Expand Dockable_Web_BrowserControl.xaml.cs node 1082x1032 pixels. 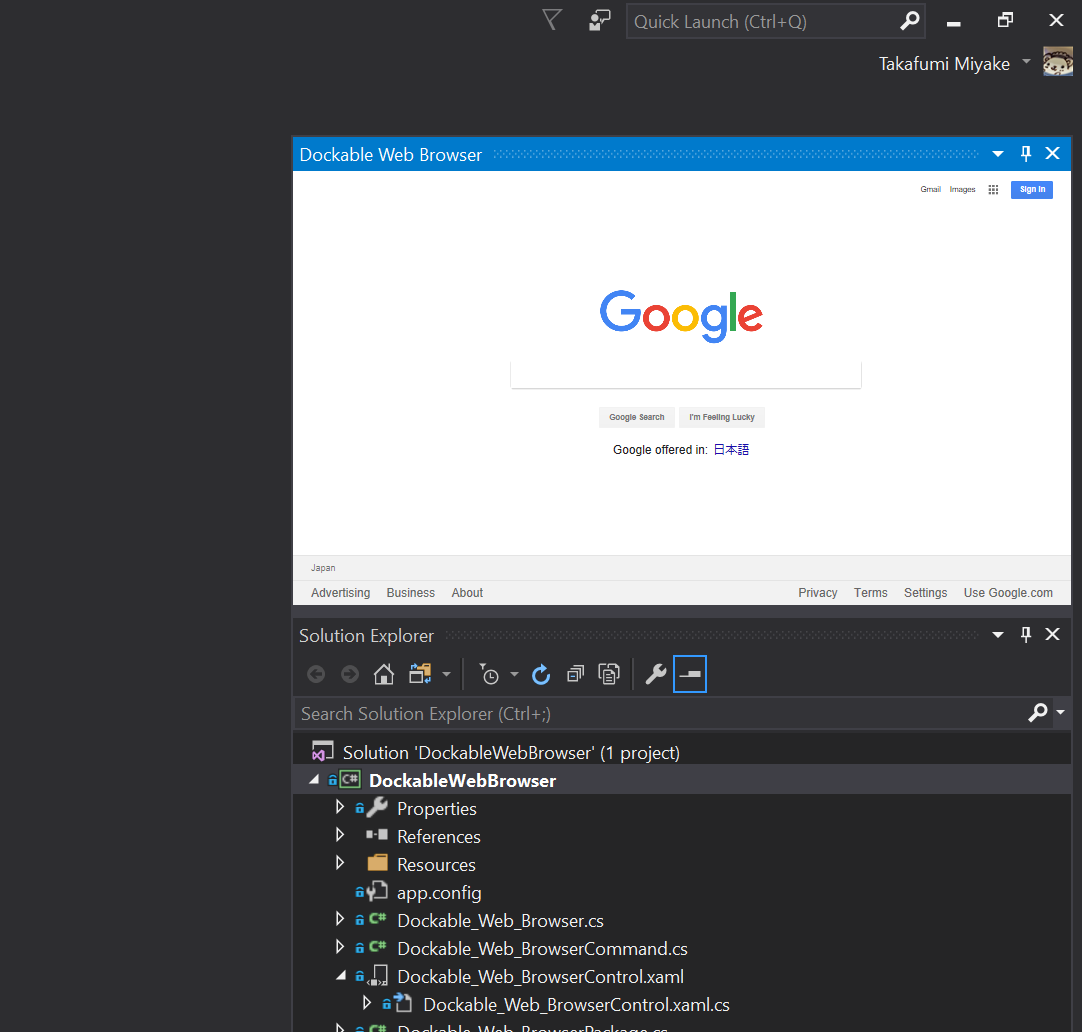(366, 1003)
